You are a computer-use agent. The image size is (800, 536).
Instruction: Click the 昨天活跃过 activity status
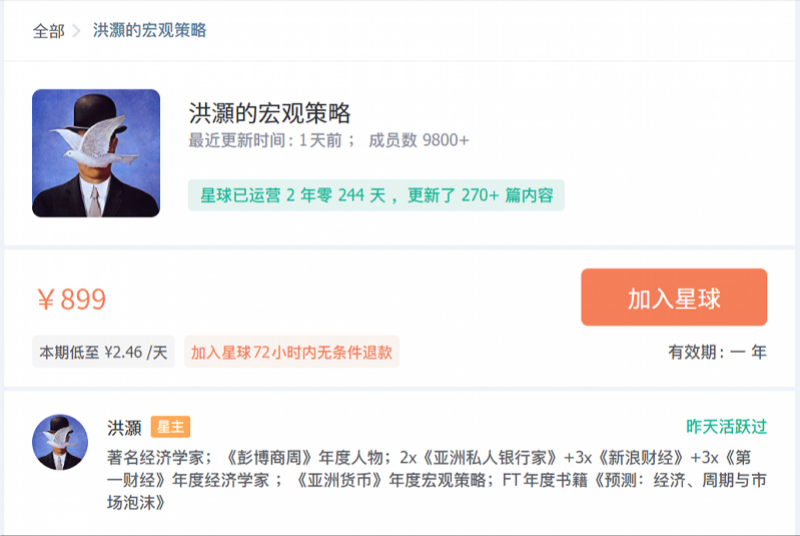(x=727, y=426)
